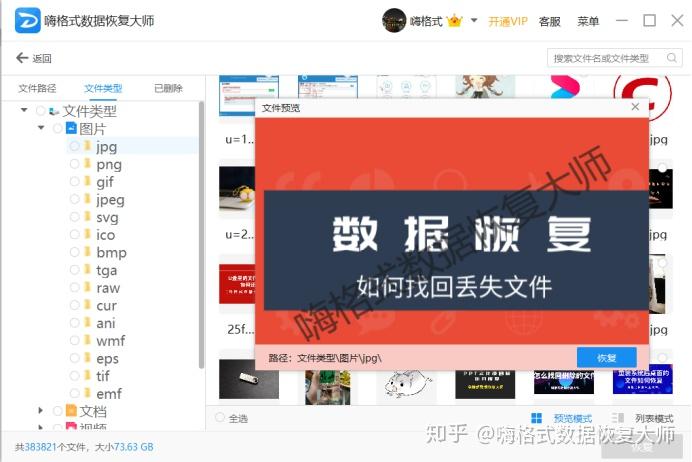The height and width of the screenshot is (462, 692).
Task: Click the 文档 category icon
Action: point(72,411)
